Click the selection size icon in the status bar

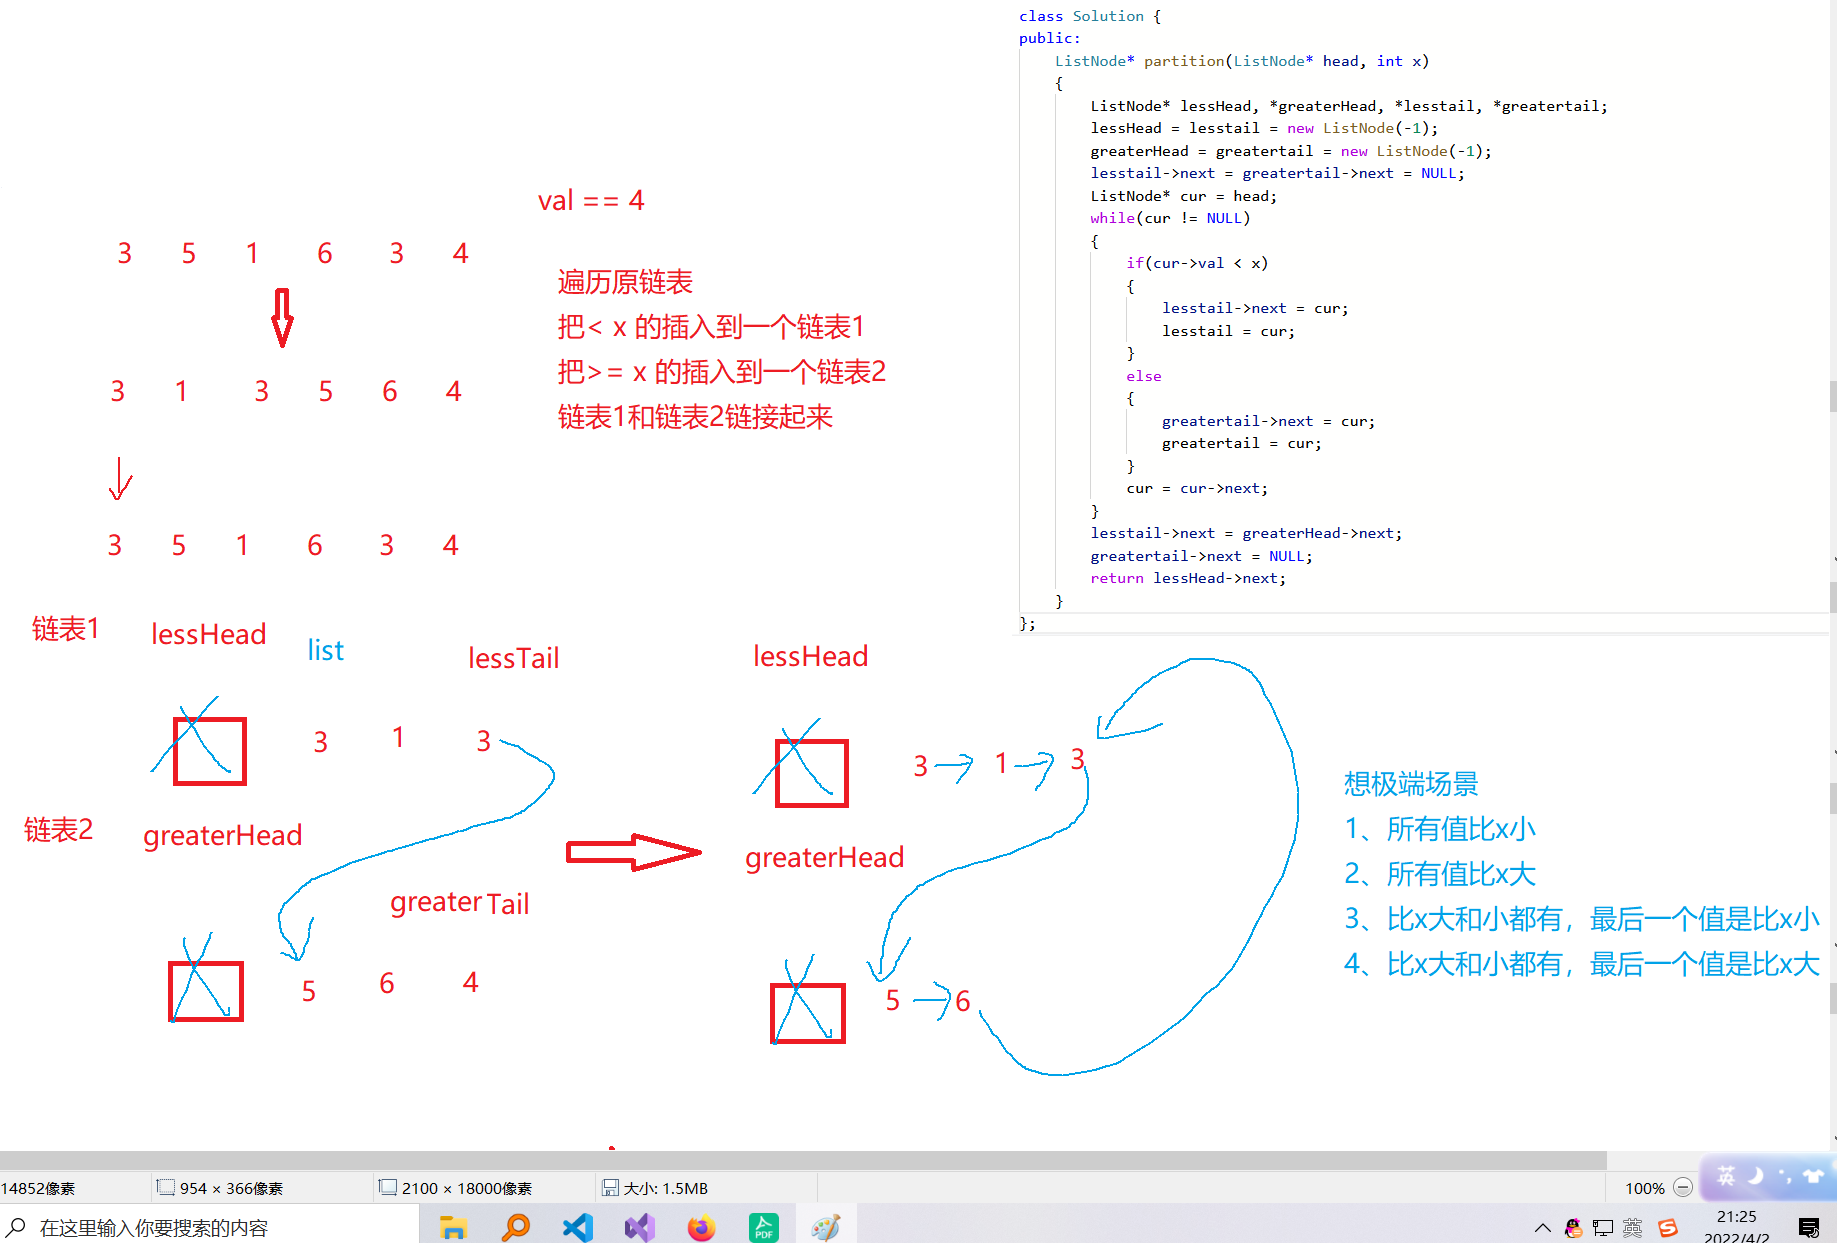(166, 1187)
